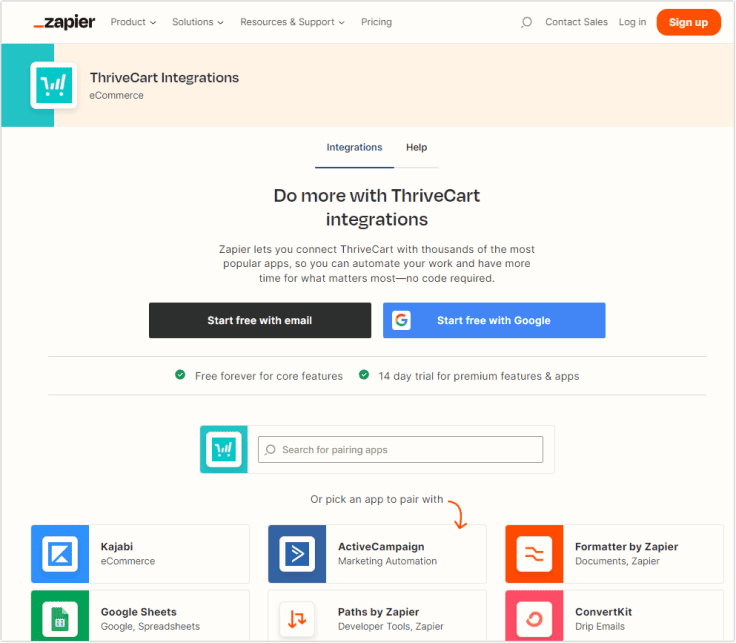Select the Integrations tab
Screen dimensions: 736x643
[x=354, y=148]
